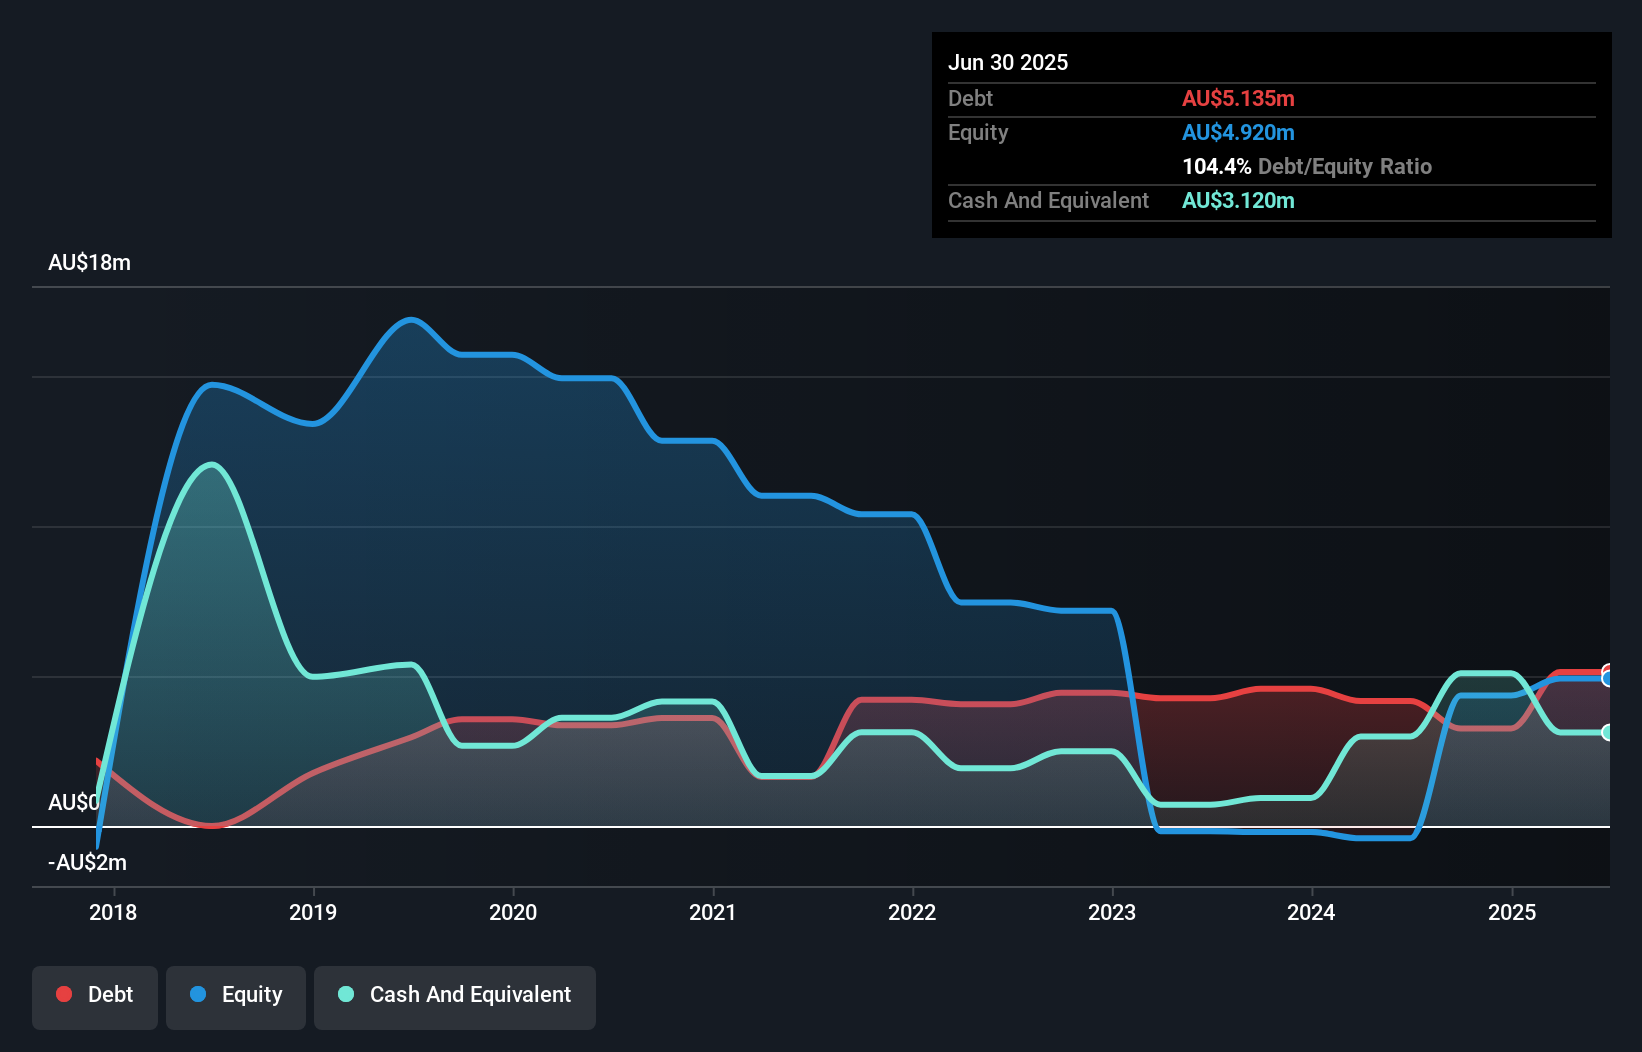Select the 2021 x-axis label
Viewport: 1642px width, 1052px height.
713,912
